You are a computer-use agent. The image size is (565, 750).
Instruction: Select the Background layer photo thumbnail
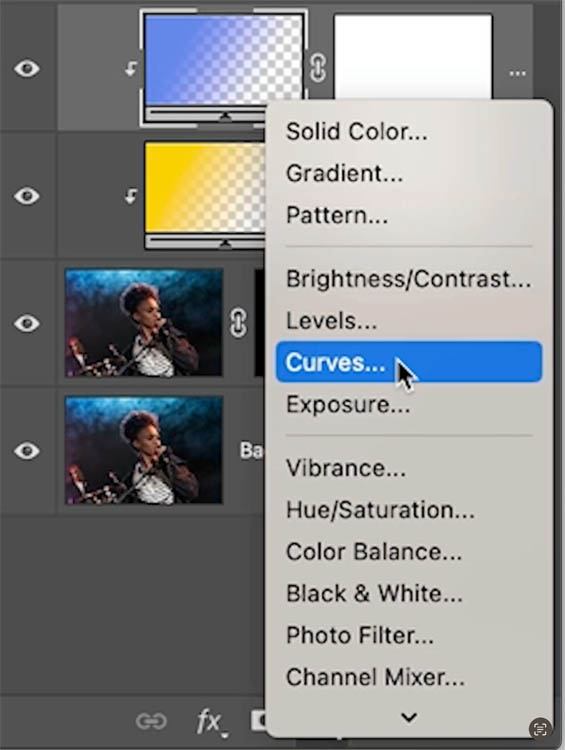tap(144, 451)
